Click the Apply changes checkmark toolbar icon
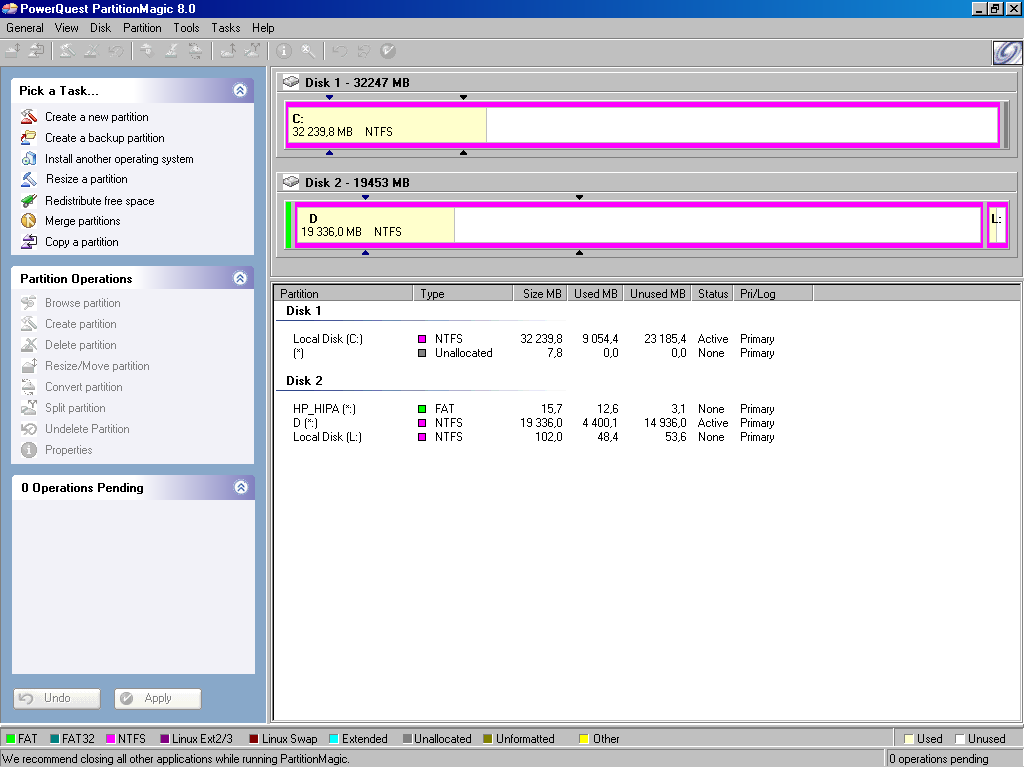The width and height of the screenshot is (1024, 768). pos(388,51)
